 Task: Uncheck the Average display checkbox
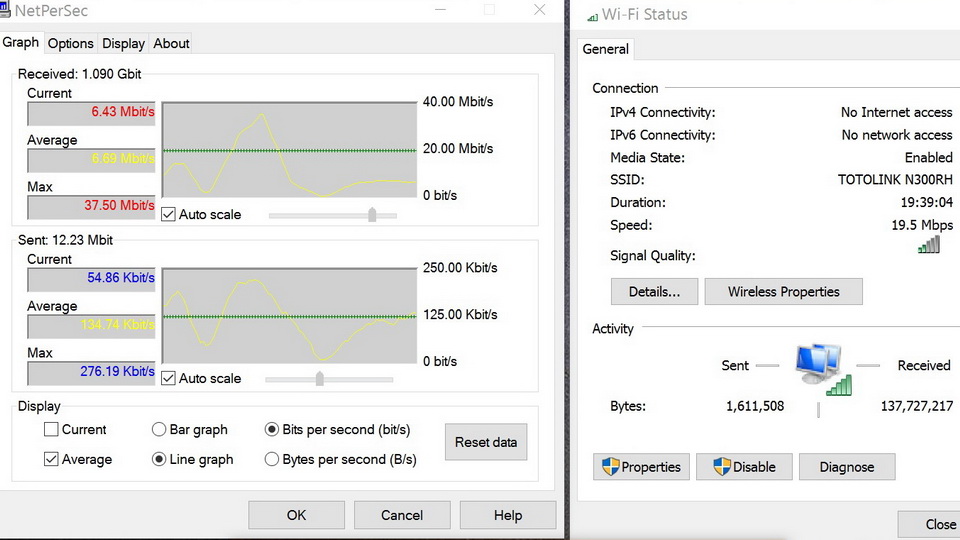point(51,460)
